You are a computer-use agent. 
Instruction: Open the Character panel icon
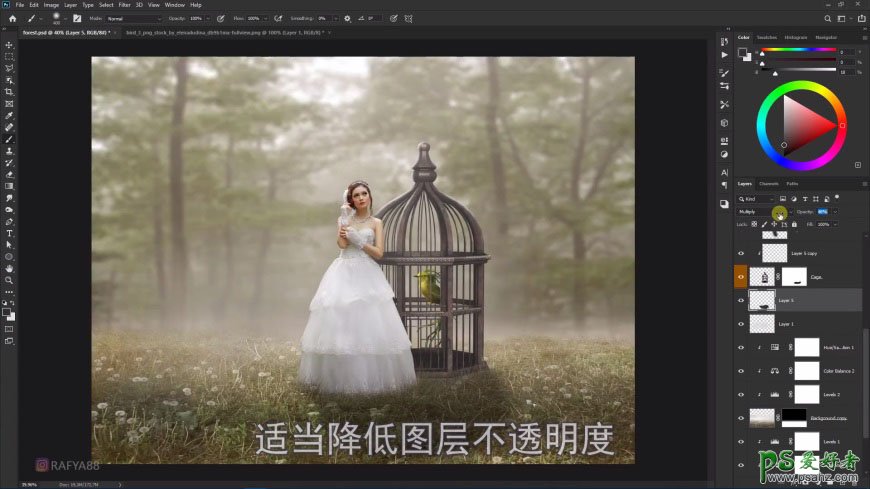724,173
